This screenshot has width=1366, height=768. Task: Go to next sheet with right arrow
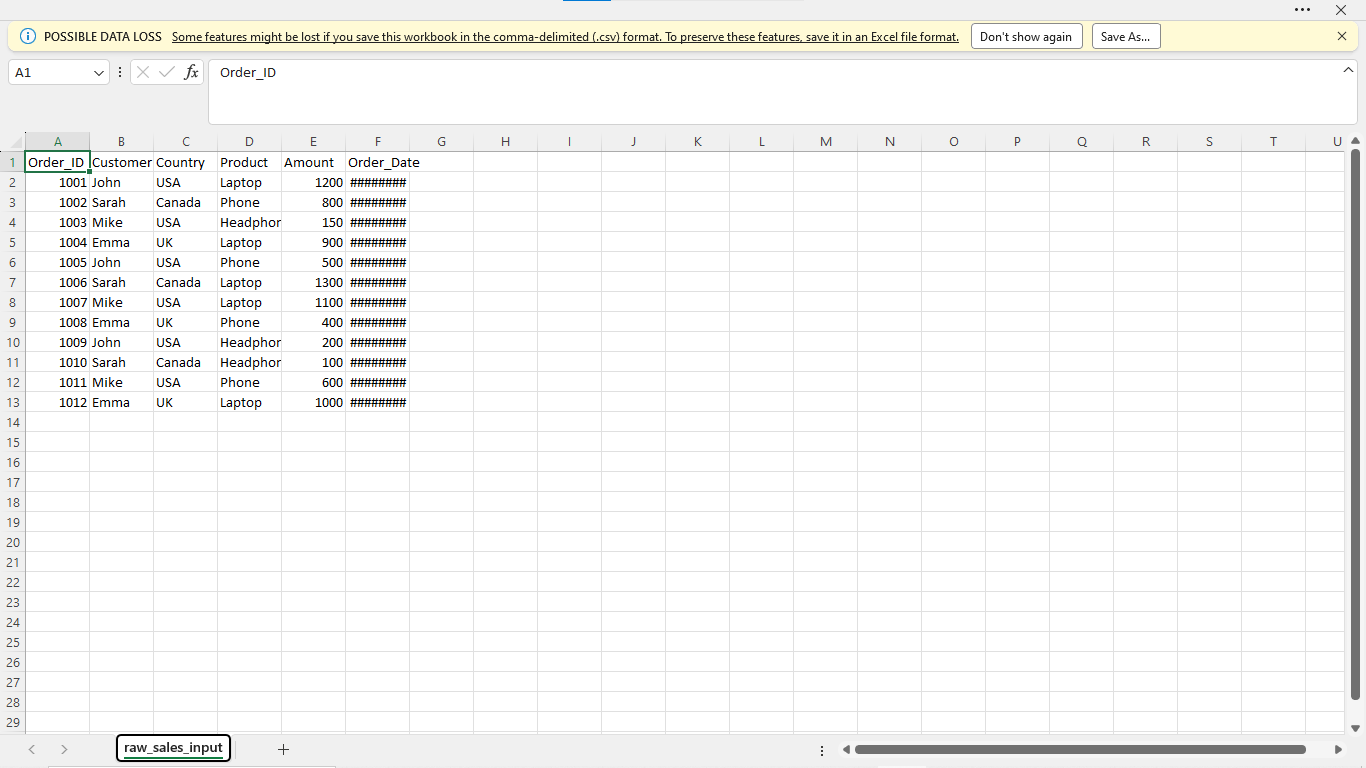[64, 749]
